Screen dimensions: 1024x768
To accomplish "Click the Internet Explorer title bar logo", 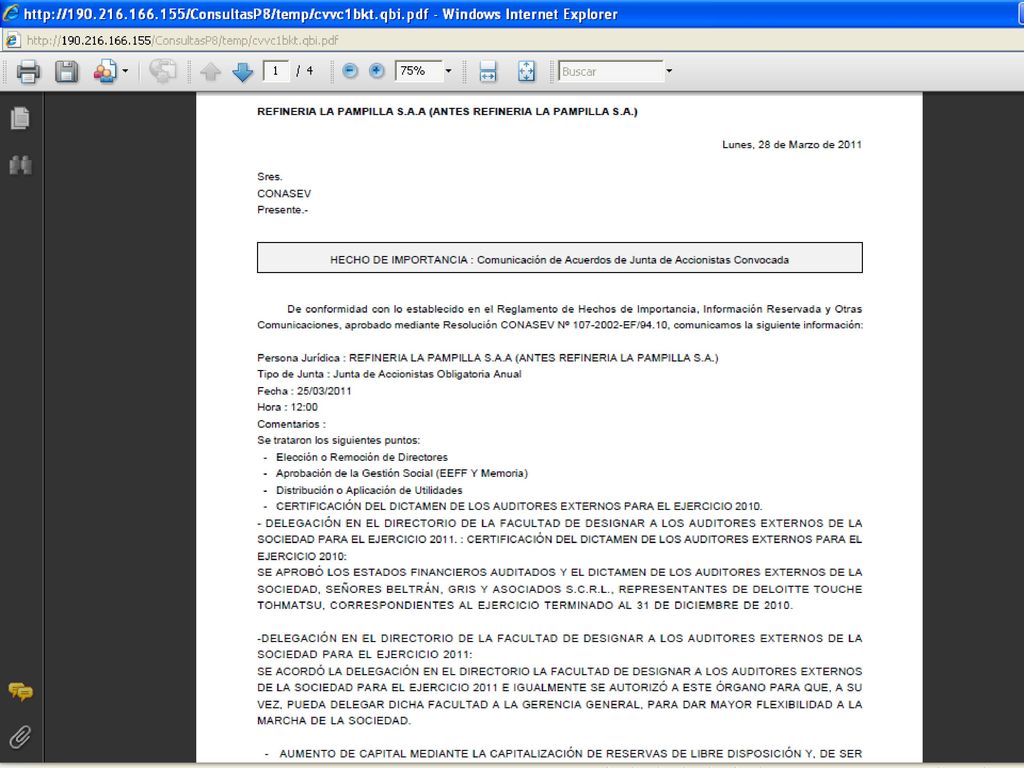I will [x=10, y=13].
